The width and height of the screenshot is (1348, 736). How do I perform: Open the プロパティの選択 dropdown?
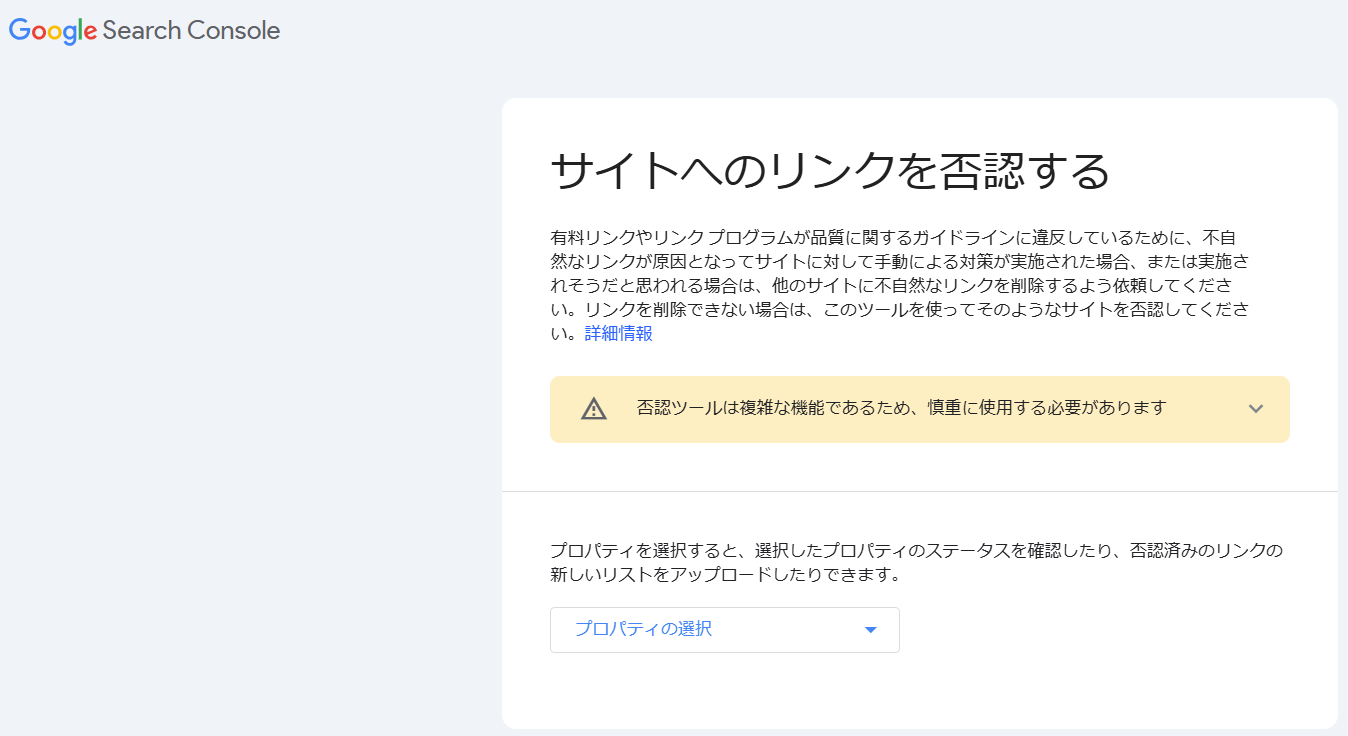[x=724, y=630]
